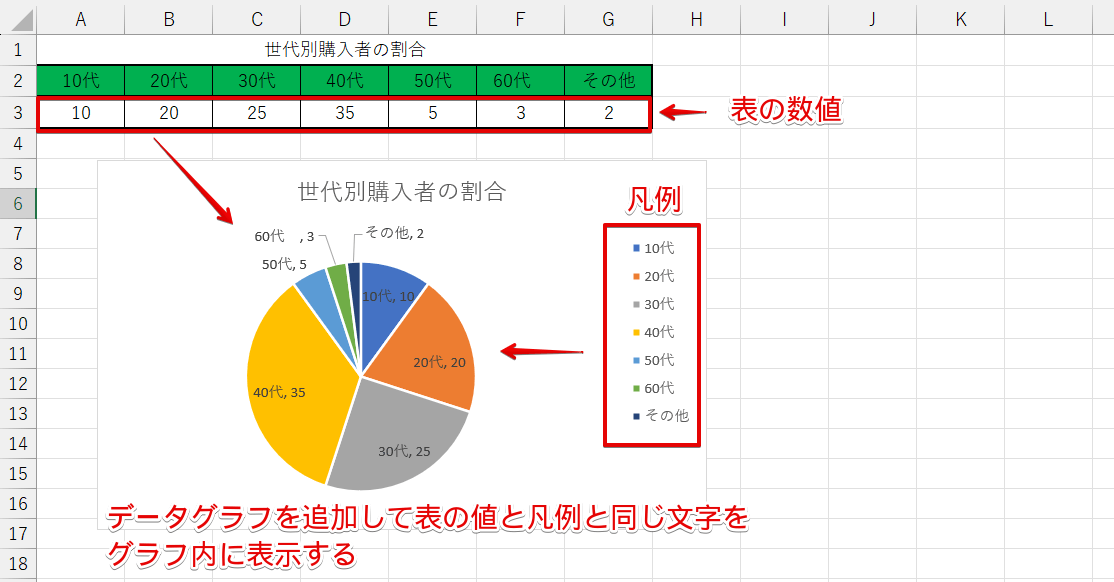Select column A header
The height and width of the screenshot is (582, 1114).
pyautogui.click(x=81, y=18)
